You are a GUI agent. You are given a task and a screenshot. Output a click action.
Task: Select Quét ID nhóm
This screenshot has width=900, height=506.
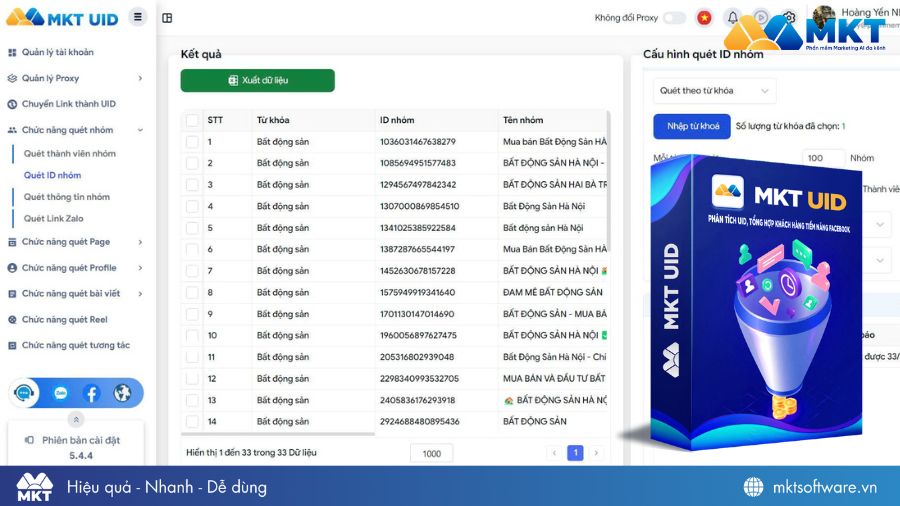[52, 175]
